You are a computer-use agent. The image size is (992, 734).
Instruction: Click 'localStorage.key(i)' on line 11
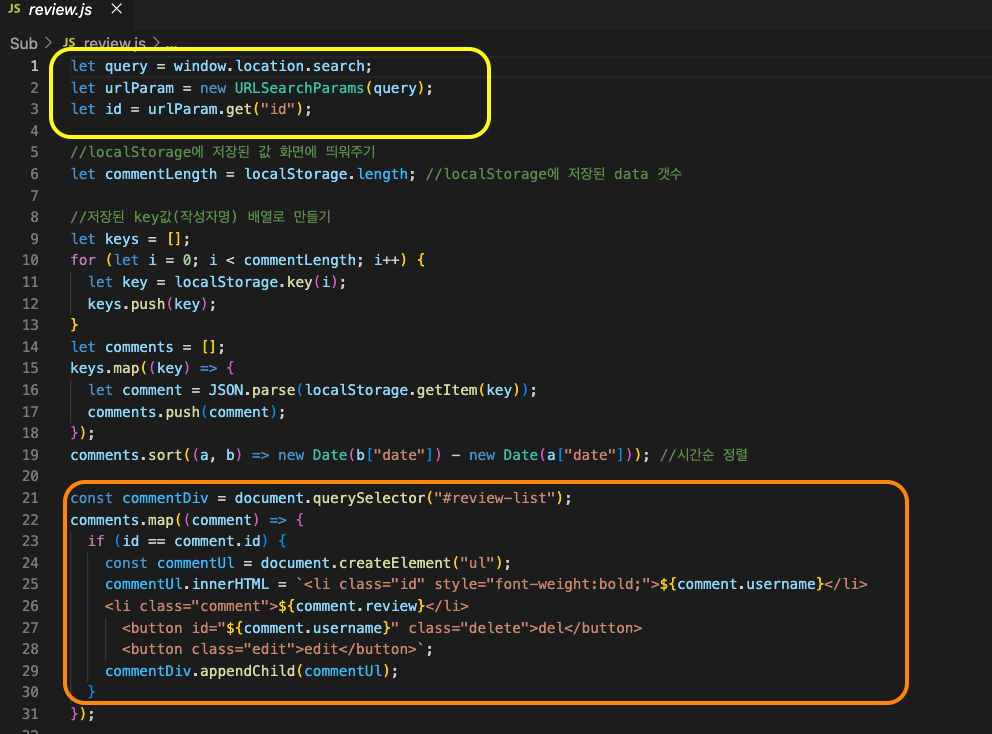coord(258,282)
